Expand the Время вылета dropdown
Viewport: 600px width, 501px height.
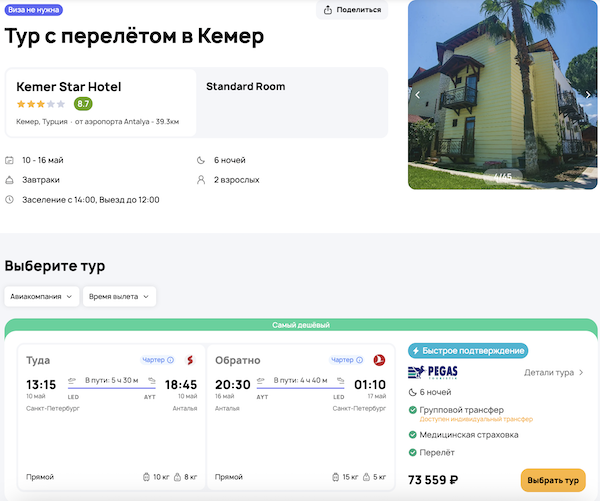120,296
